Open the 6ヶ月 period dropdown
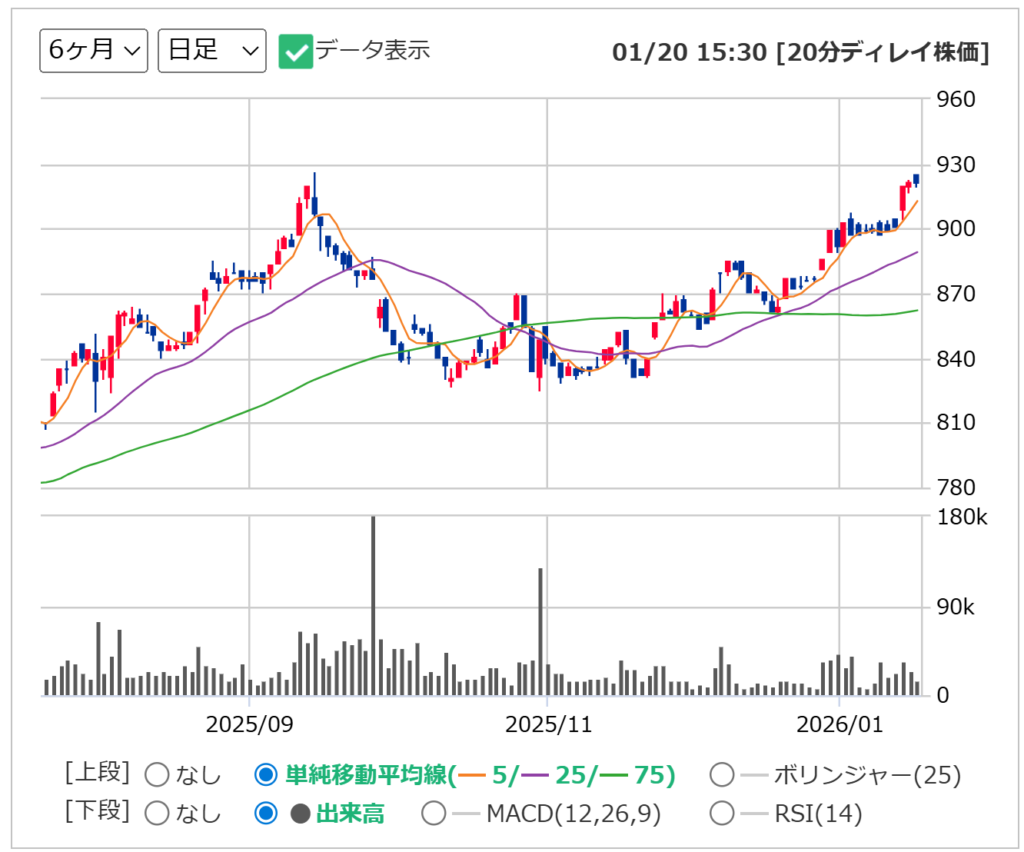Viewport: 1024px width, 852px height. click(x=93, y=51)
